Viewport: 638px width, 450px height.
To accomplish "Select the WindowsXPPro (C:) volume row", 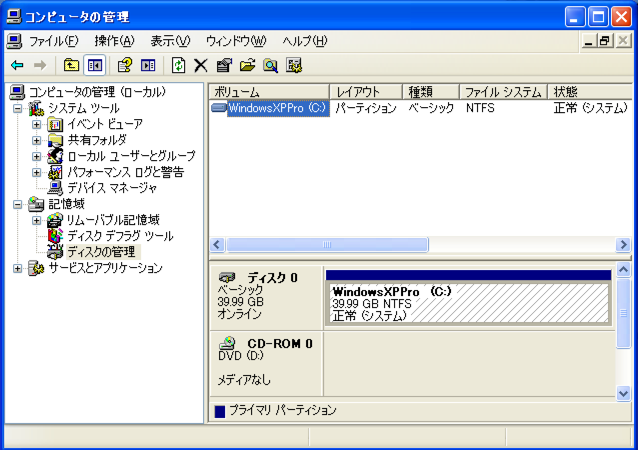I will click(x=420, y=108).
